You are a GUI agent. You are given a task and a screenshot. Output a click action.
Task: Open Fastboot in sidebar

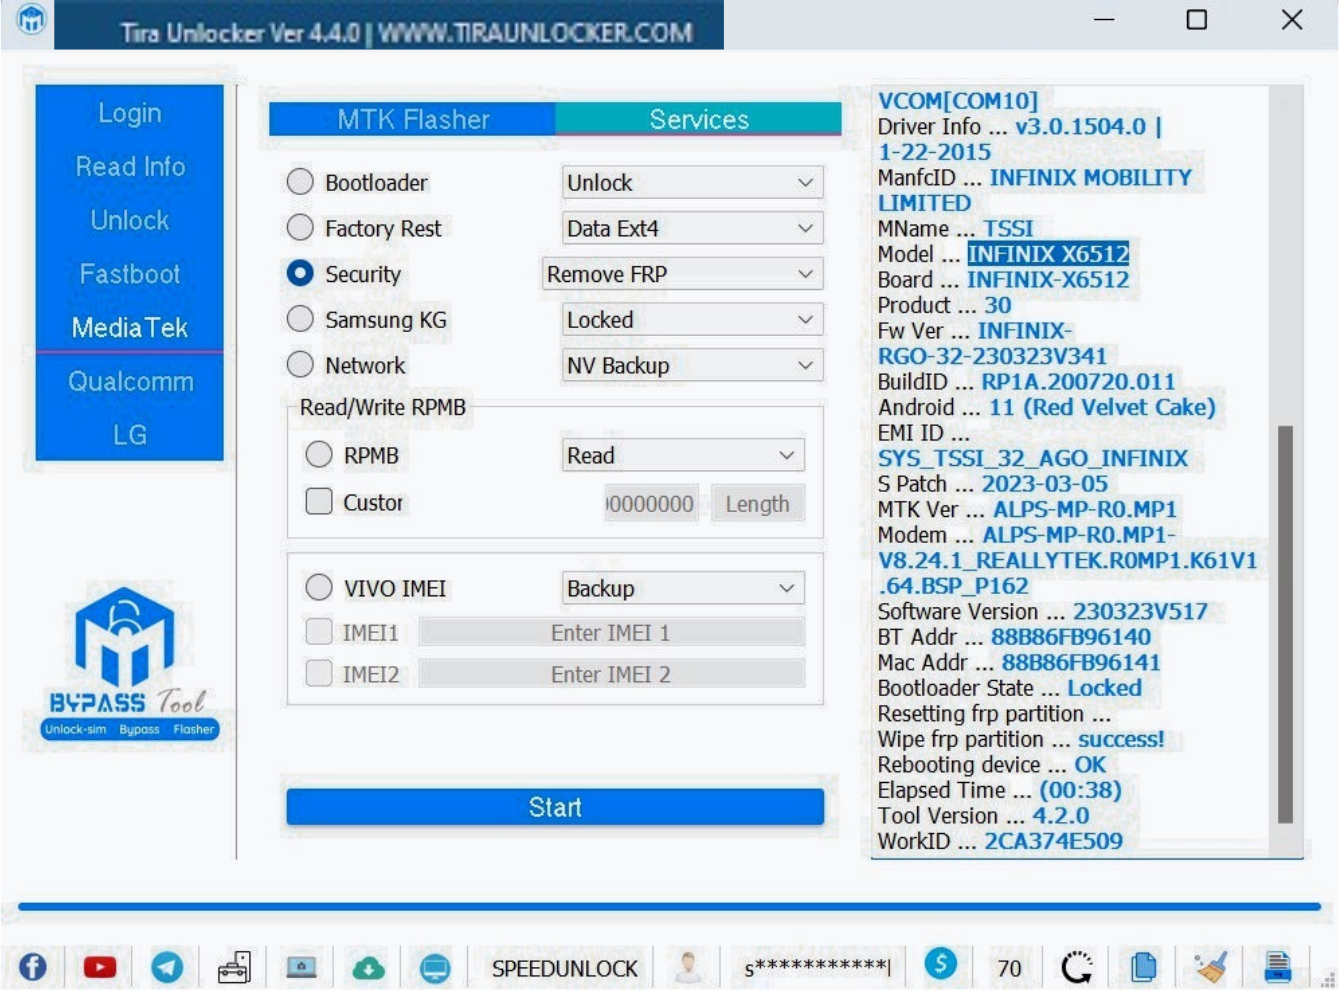[130, 274]
